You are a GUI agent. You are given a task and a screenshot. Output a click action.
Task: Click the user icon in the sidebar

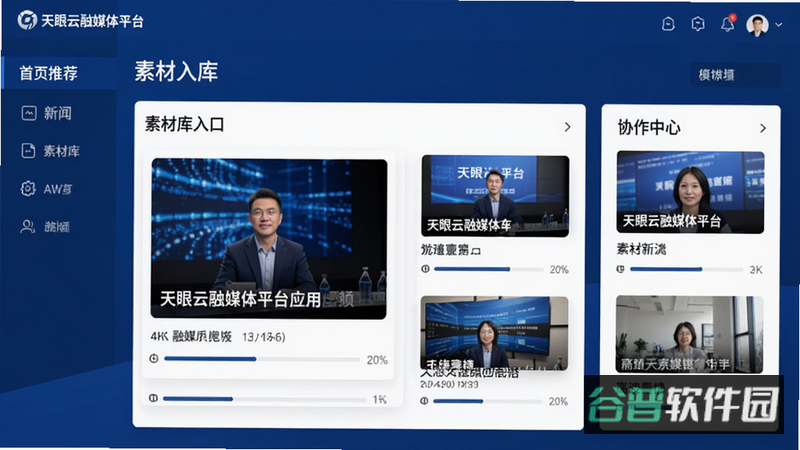[28, 226]
